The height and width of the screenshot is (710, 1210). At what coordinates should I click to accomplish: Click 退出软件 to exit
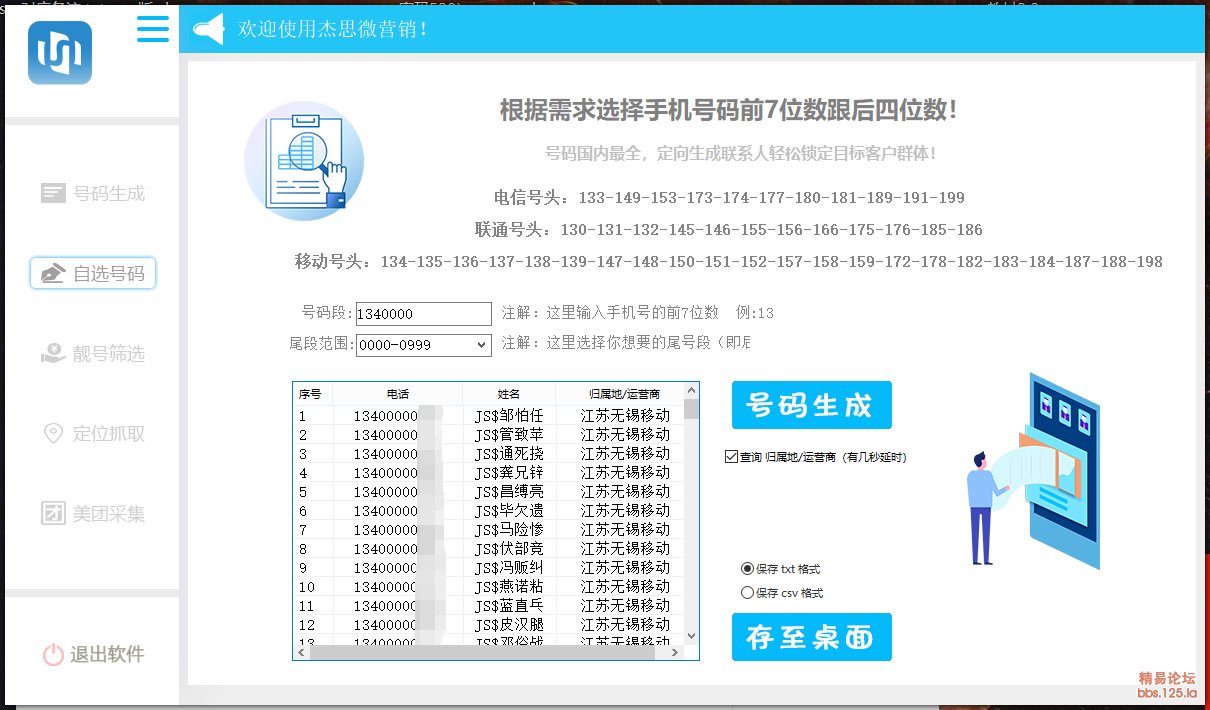click(x=93, y=655)
